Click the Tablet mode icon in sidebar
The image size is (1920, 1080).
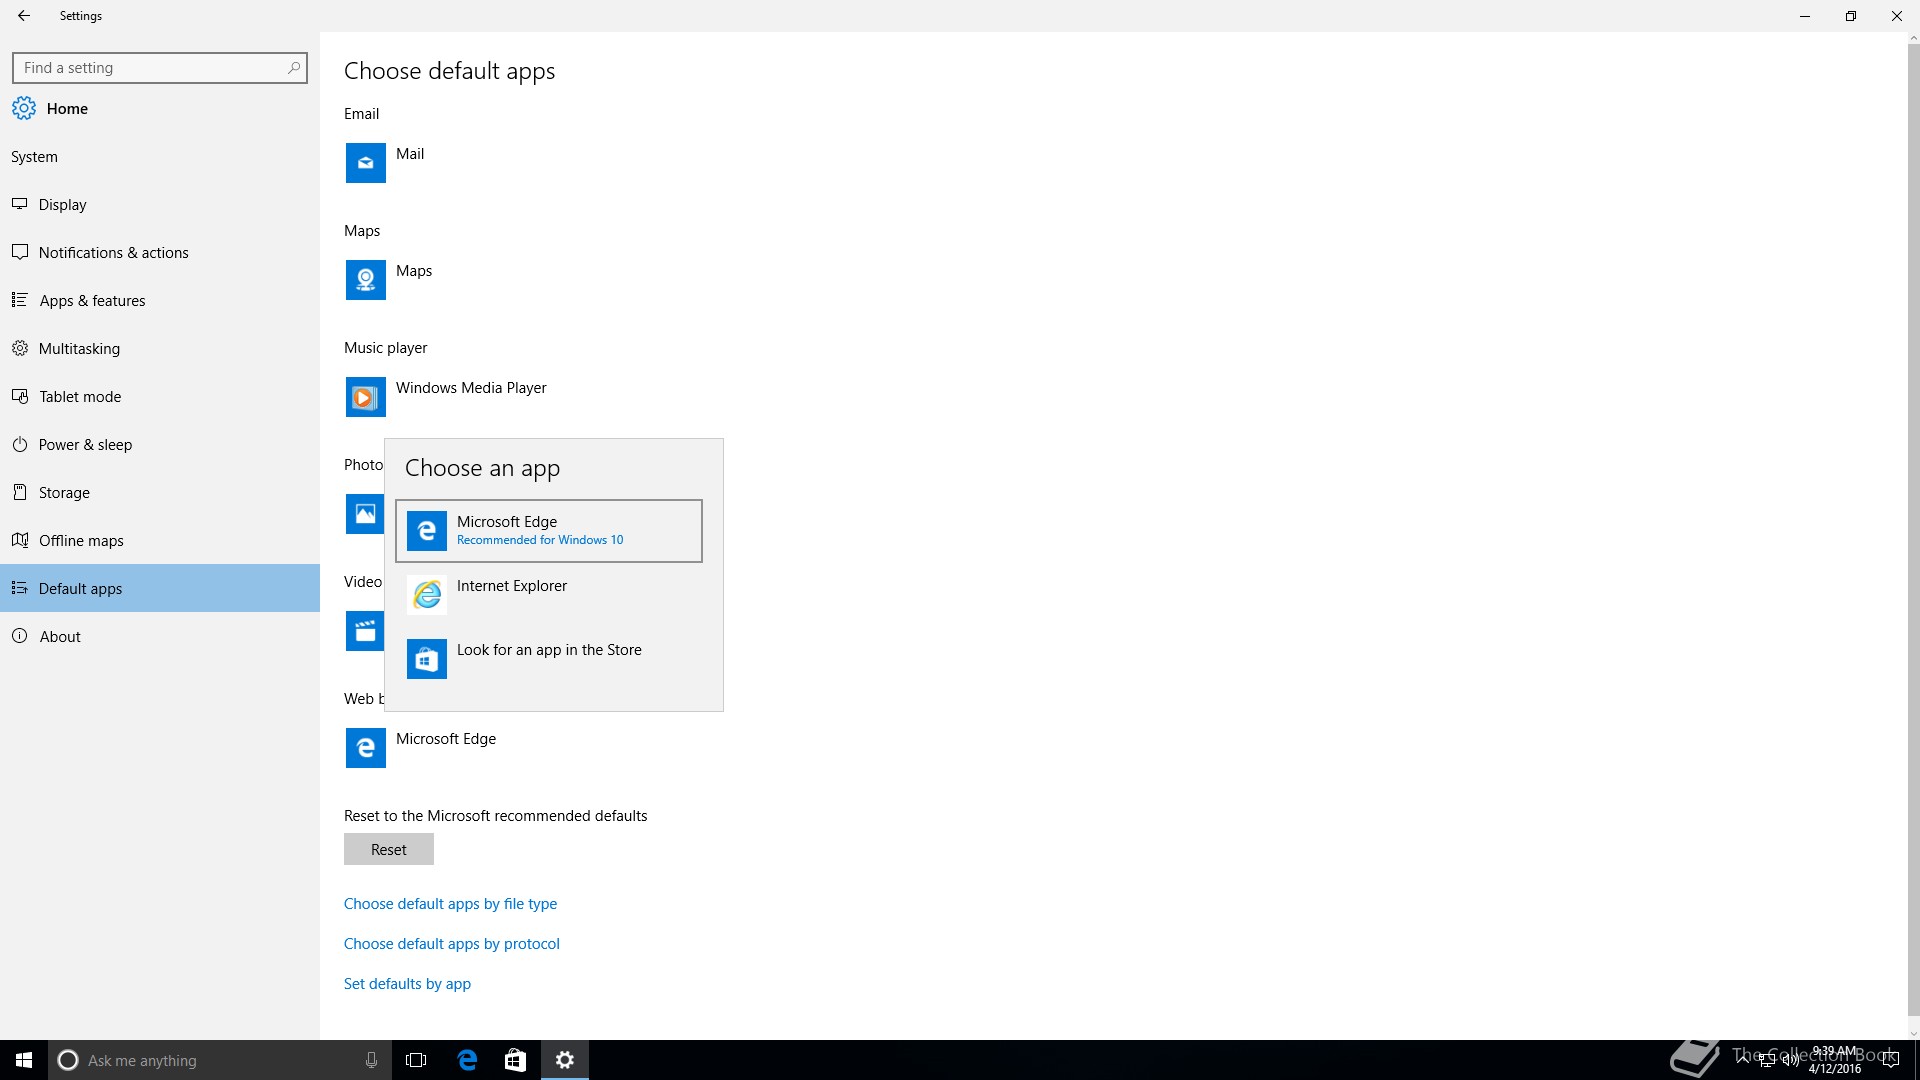(20, 396)
